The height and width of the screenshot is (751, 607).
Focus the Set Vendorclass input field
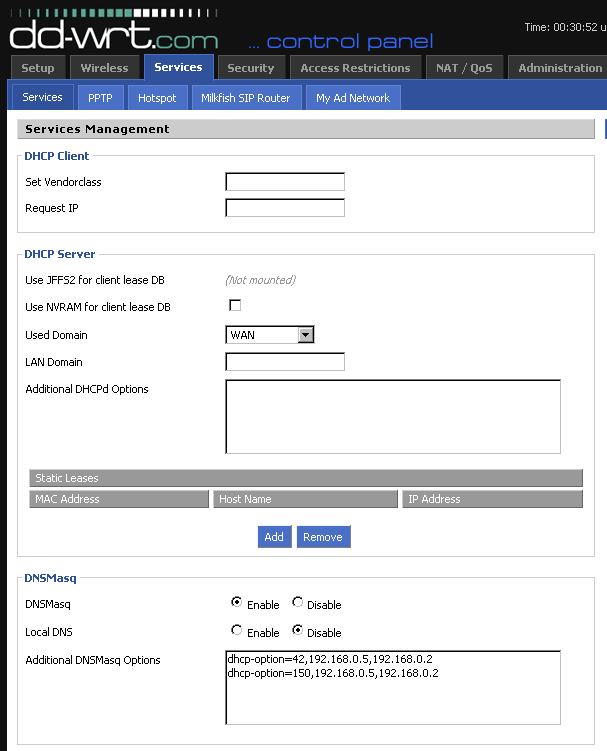coord(285,182)
